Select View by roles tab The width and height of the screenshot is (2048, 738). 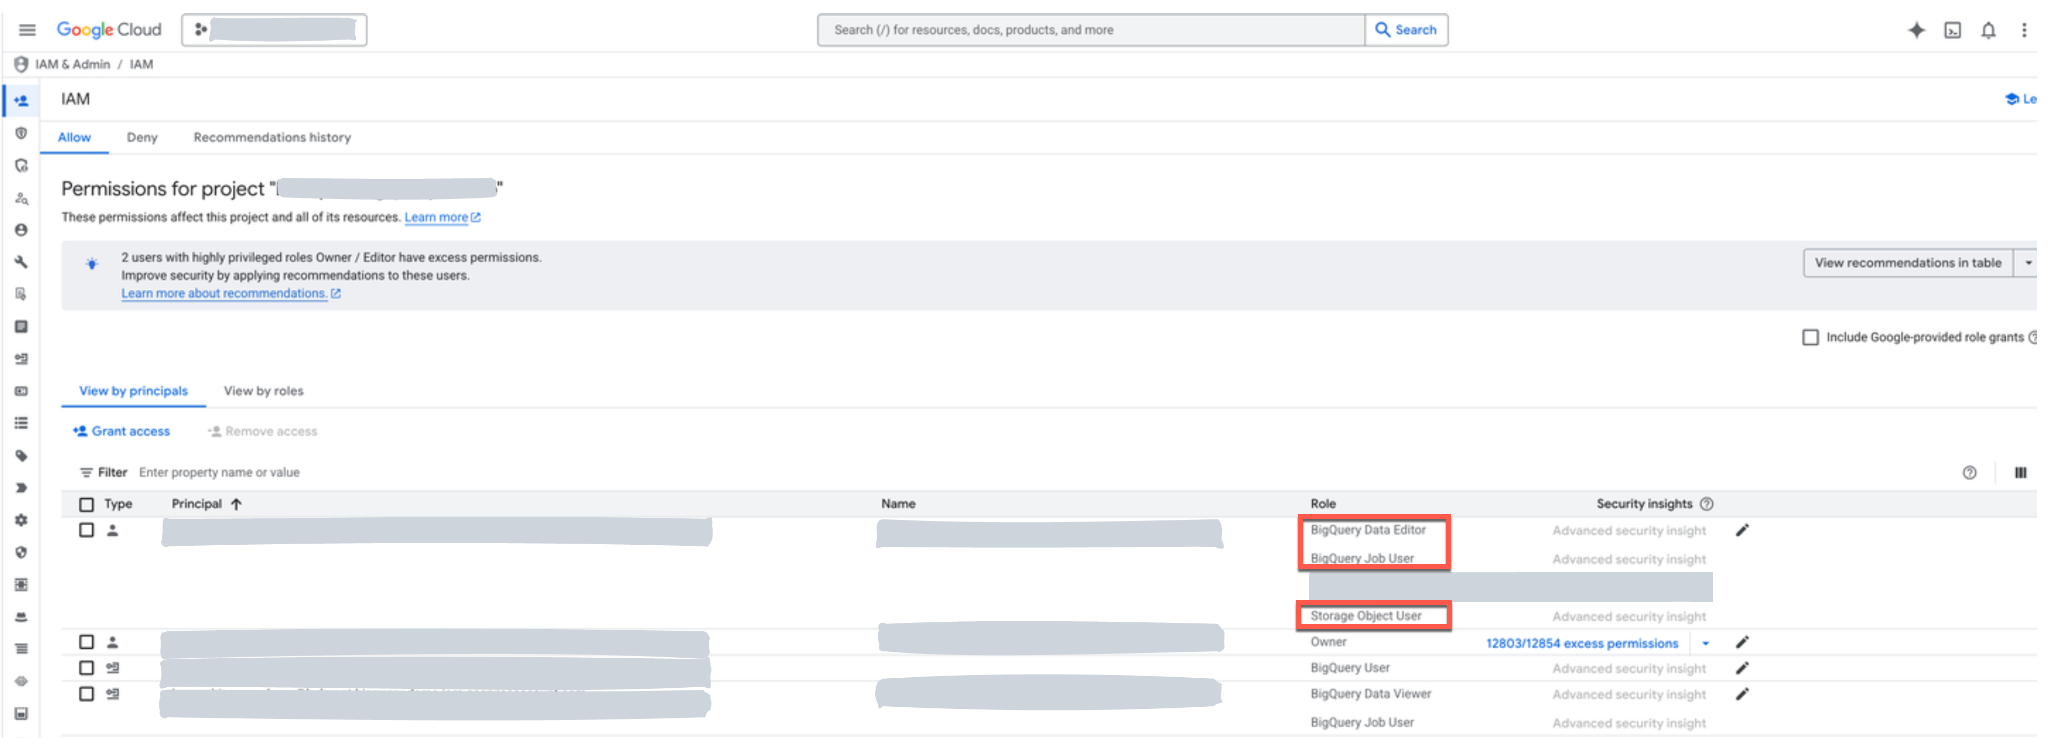(x=263, y=391)
